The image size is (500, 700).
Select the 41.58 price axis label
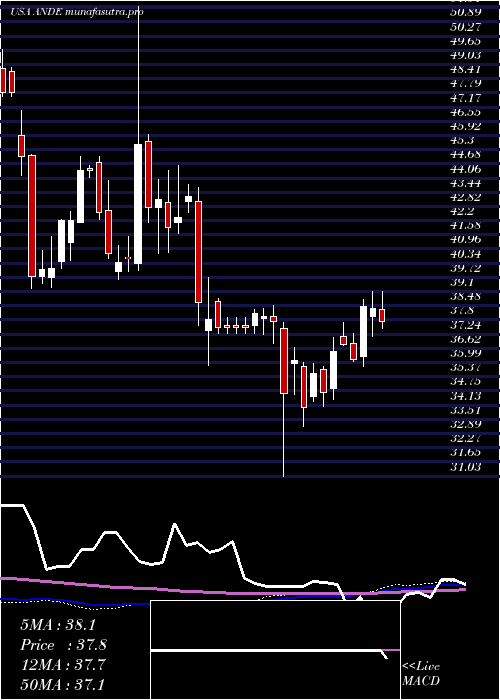coord(465,225)
